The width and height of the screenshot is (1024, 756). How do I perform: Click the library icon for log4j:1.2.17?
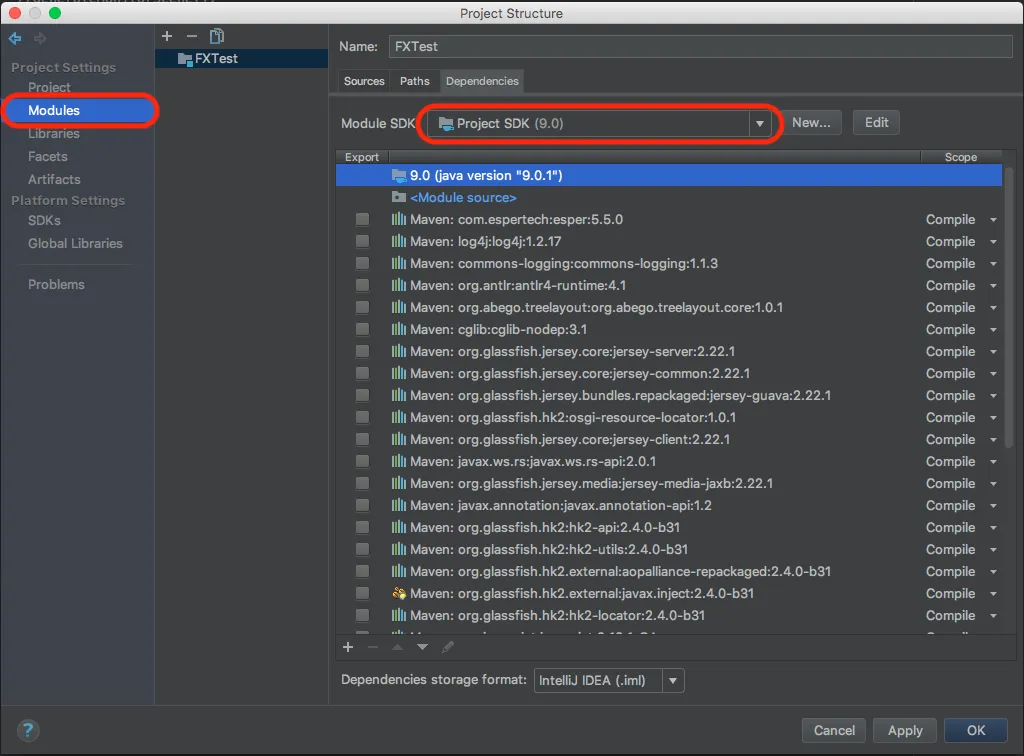point(398,242)
